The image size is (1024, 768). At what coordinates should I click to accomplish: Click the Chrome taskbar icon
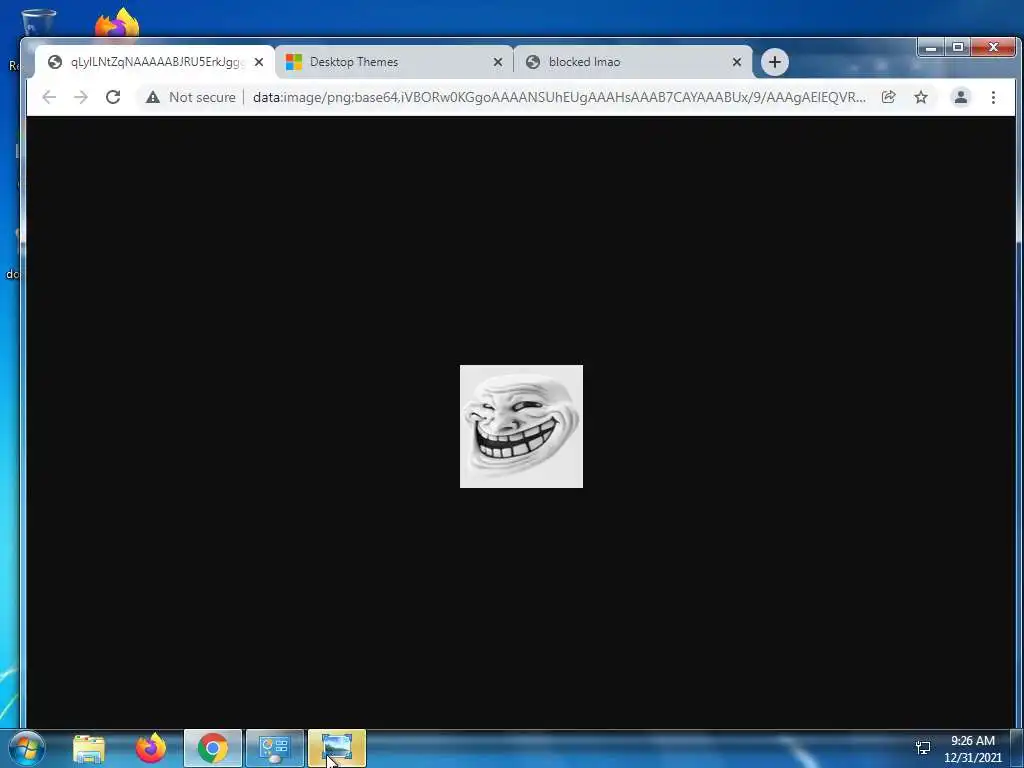tap(213, 748)
